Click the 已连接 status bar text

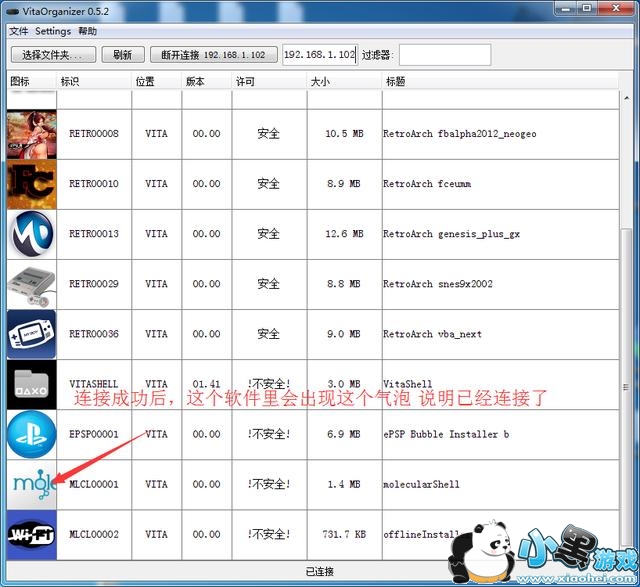click(320, 572)
